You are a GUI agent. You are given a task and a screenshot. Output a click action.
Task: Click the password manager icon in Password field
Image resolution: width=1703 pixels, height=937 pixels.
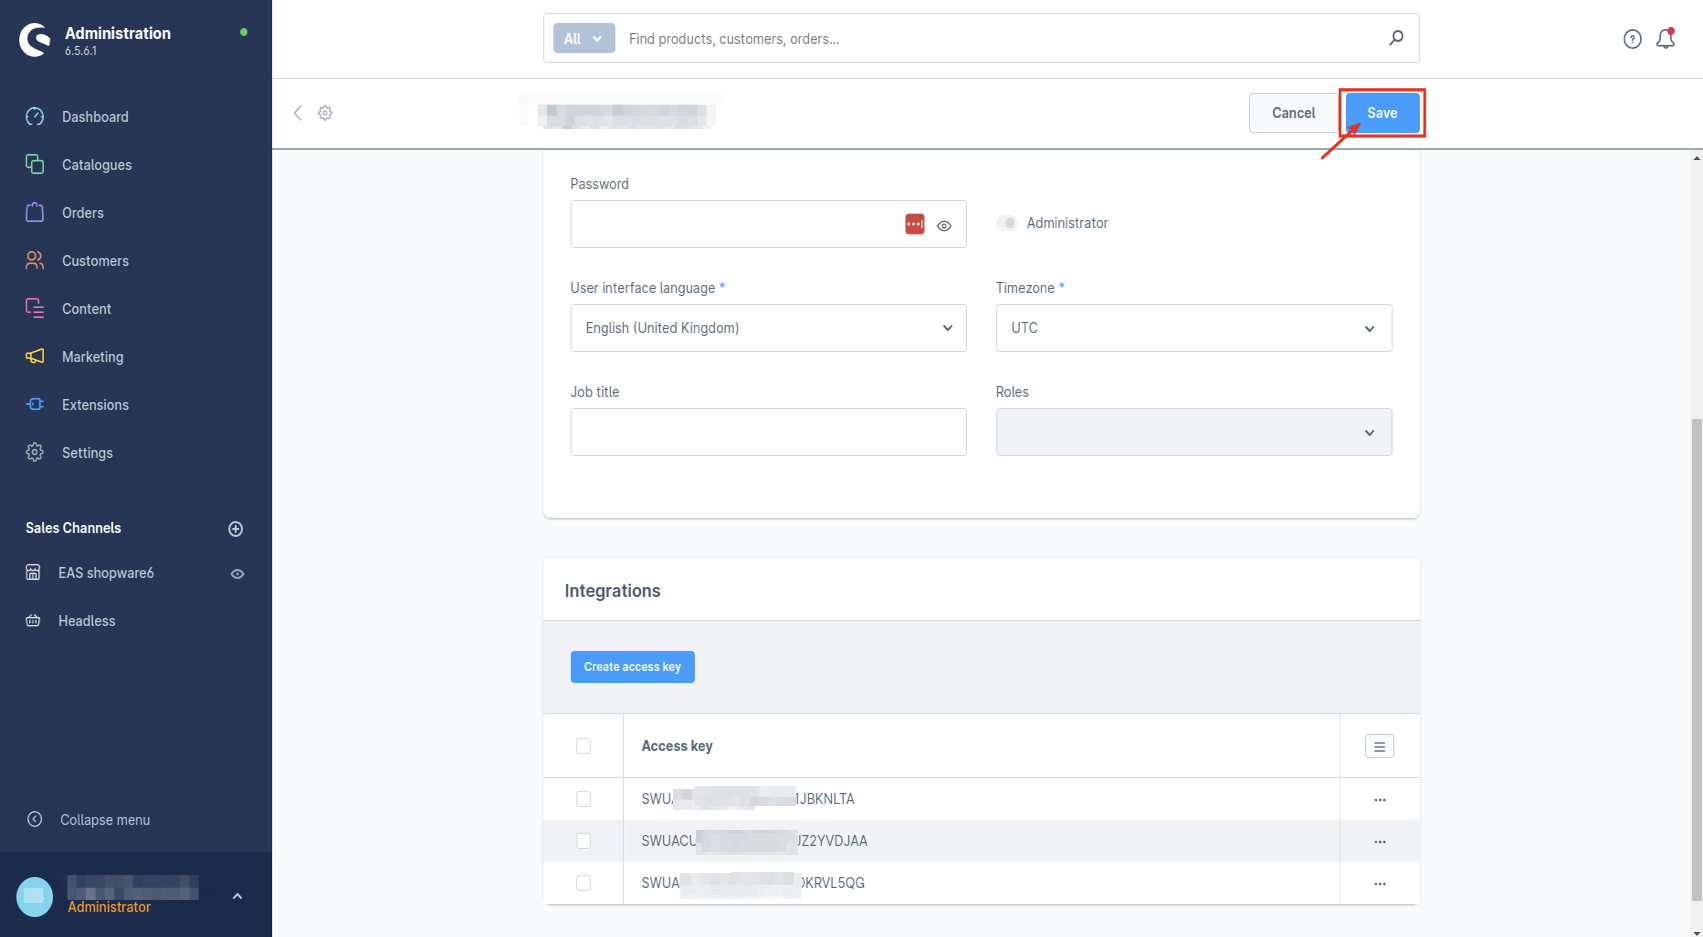click(914, 224)
